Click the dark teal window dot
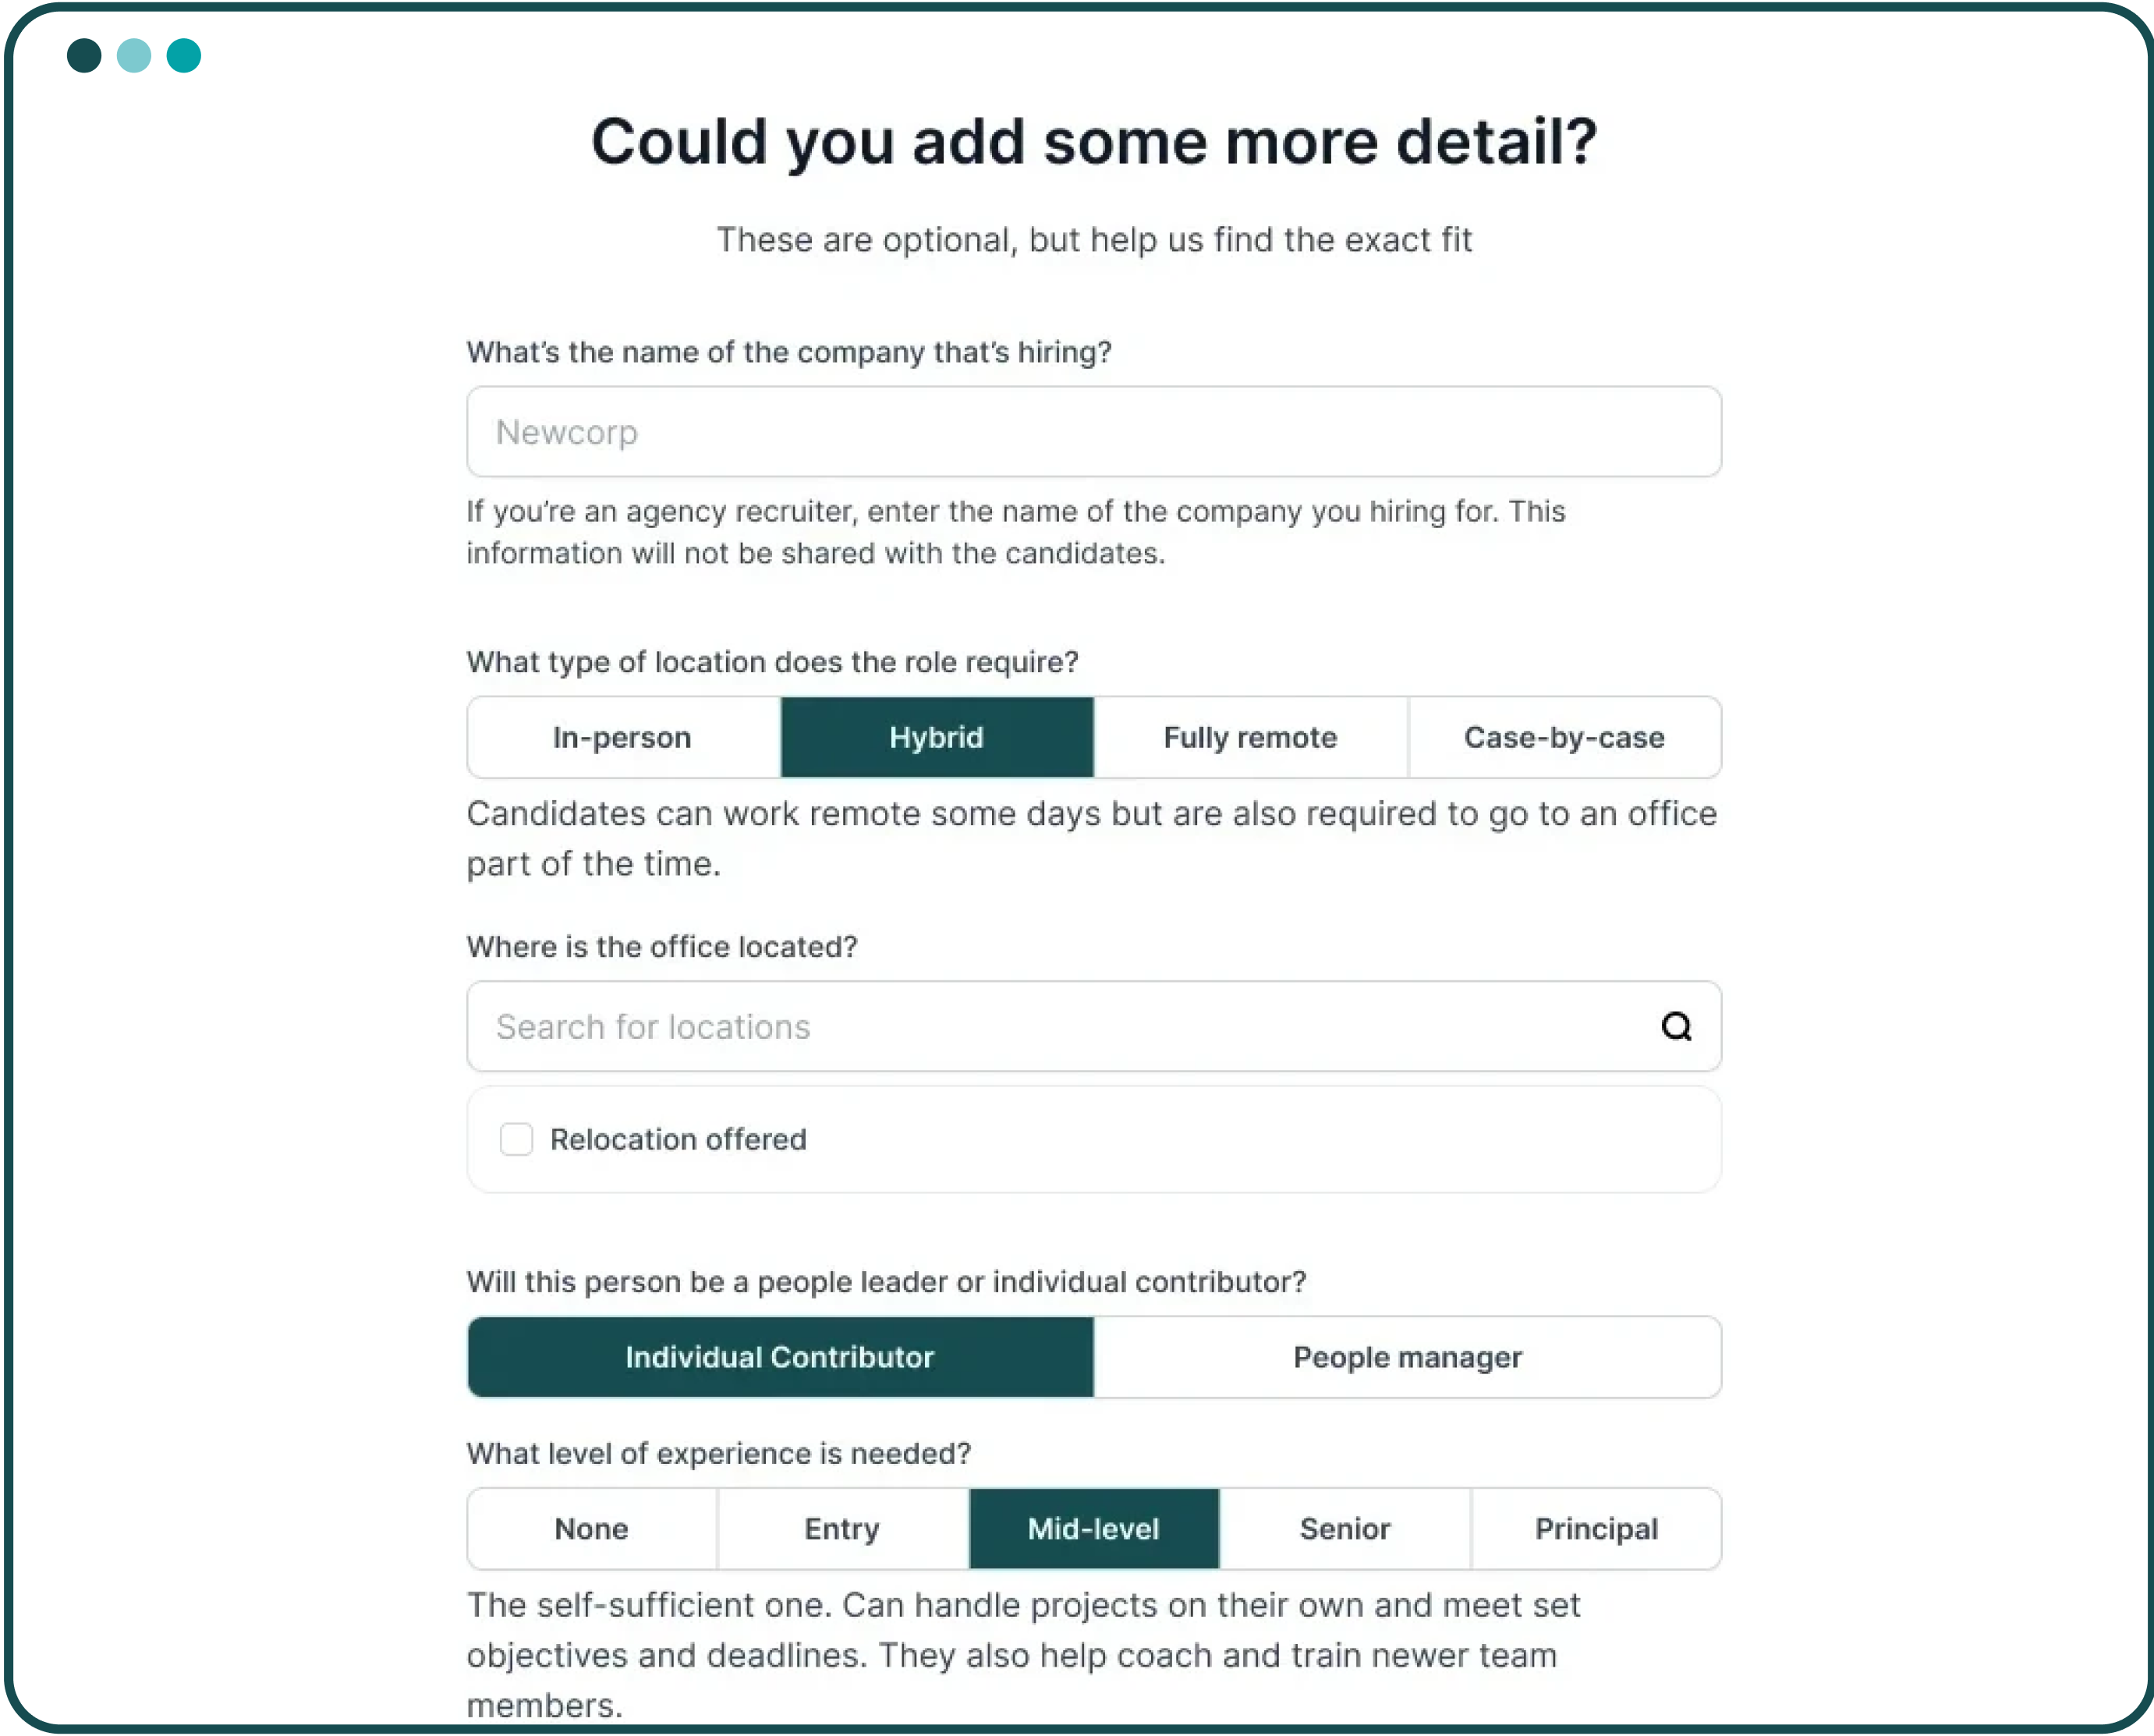The width and height of the screenshot is (2154, 1736). tap(84, 55)
